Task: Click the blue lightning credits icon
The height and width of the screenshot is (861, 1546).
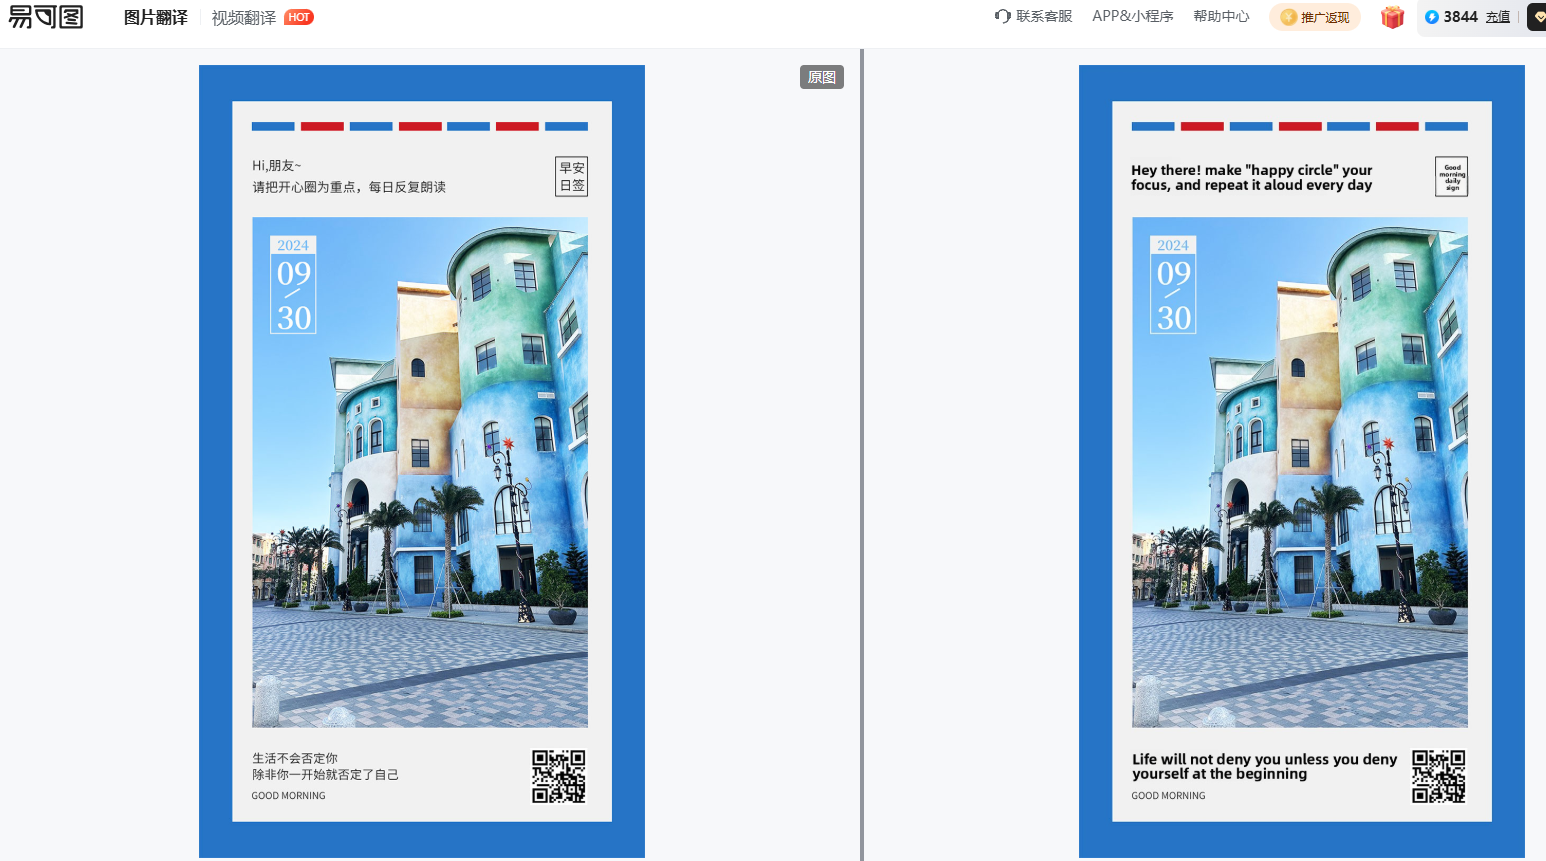Action: point(1431,17)
